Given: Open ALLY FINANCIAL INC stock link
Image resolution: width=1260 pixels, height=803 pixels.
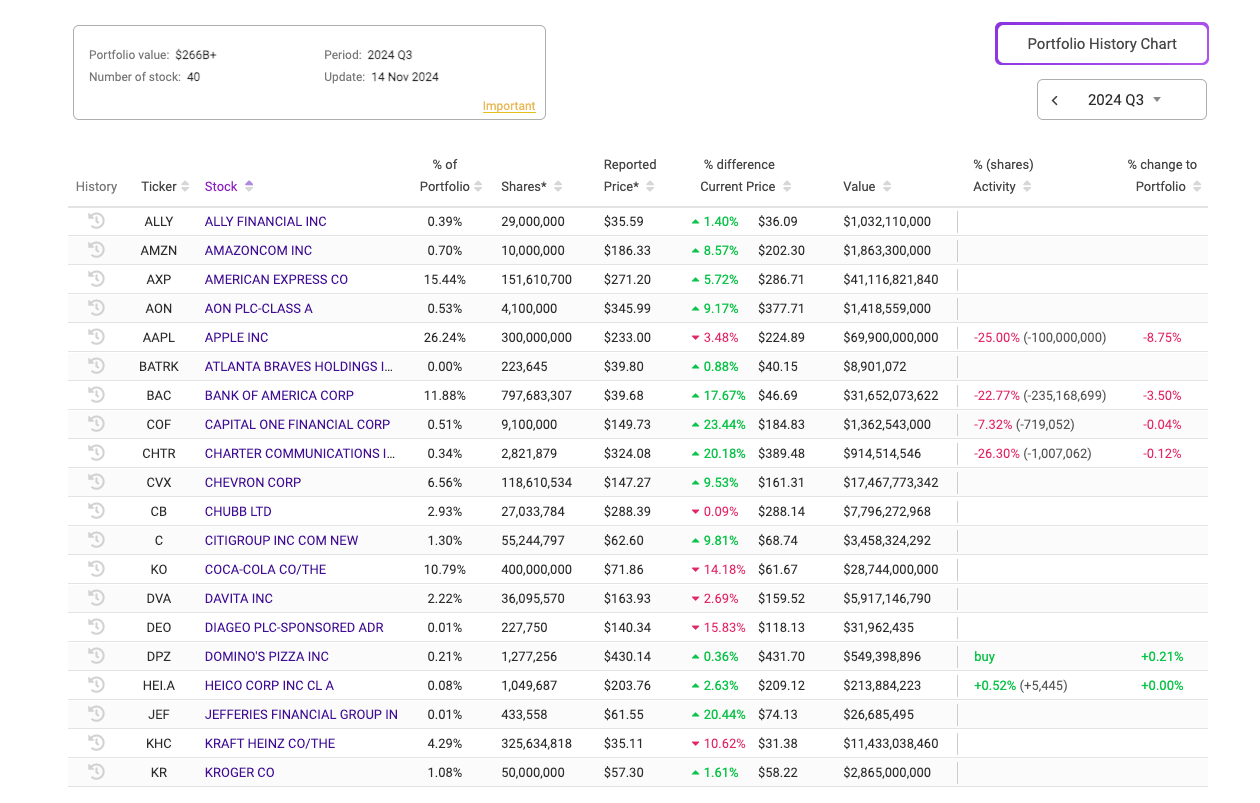Looking at the screenshot, I should point(266,221).
